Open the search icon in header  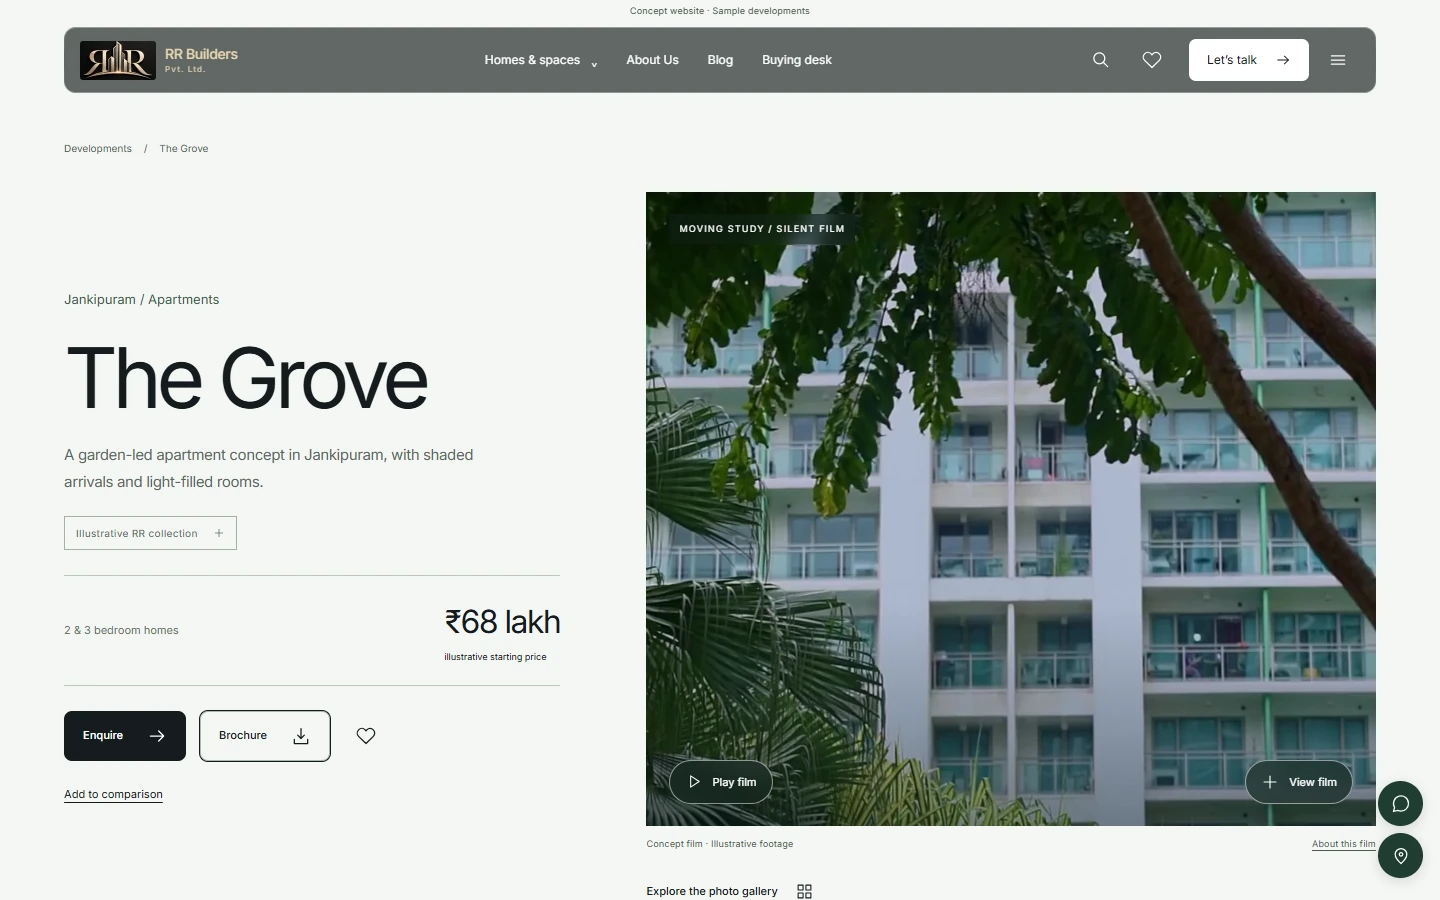(x=1100, y=60)
